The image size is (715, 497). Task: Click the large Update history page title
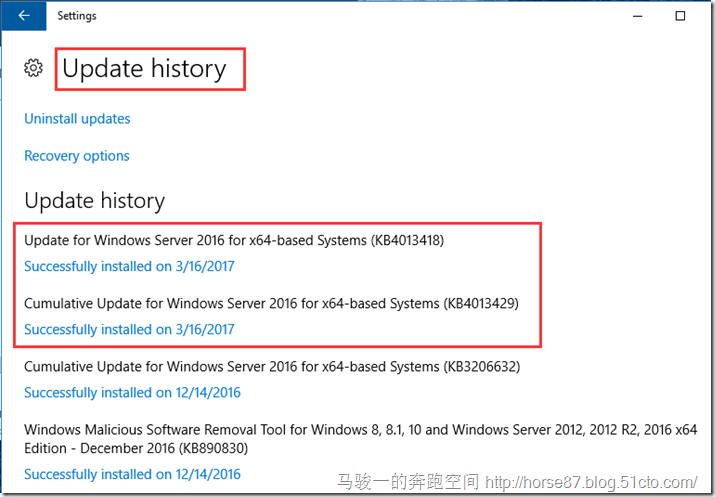pyautogui.click(x=144, y=69)
